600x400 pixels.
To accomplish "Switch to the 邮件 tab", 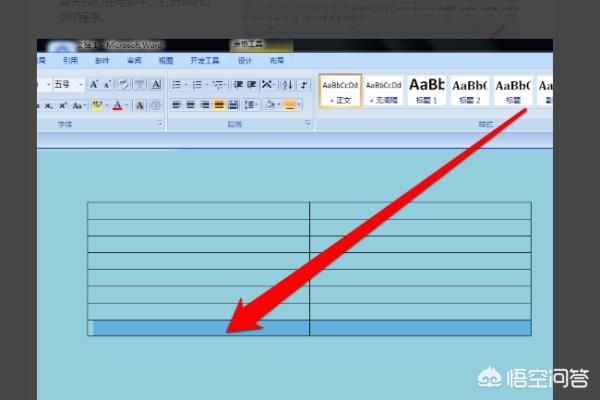I will coord(102,60).
